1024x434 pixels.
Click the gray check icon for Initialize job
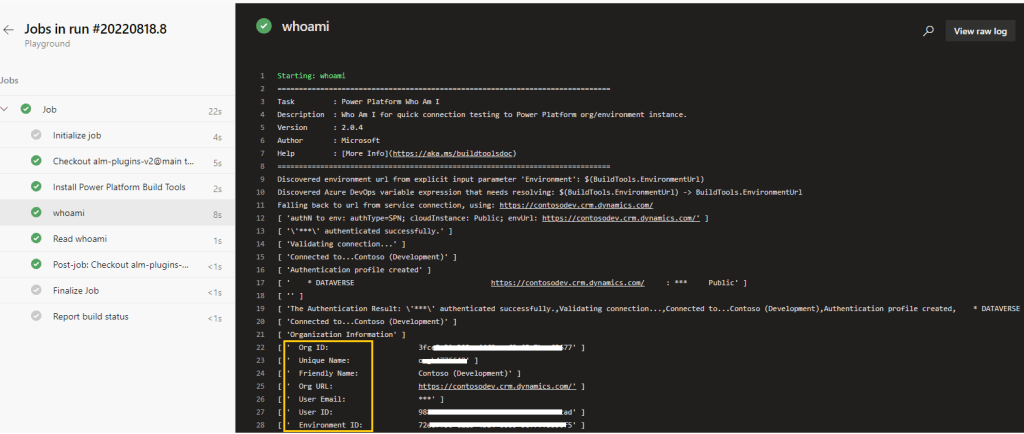coord(36,135)
